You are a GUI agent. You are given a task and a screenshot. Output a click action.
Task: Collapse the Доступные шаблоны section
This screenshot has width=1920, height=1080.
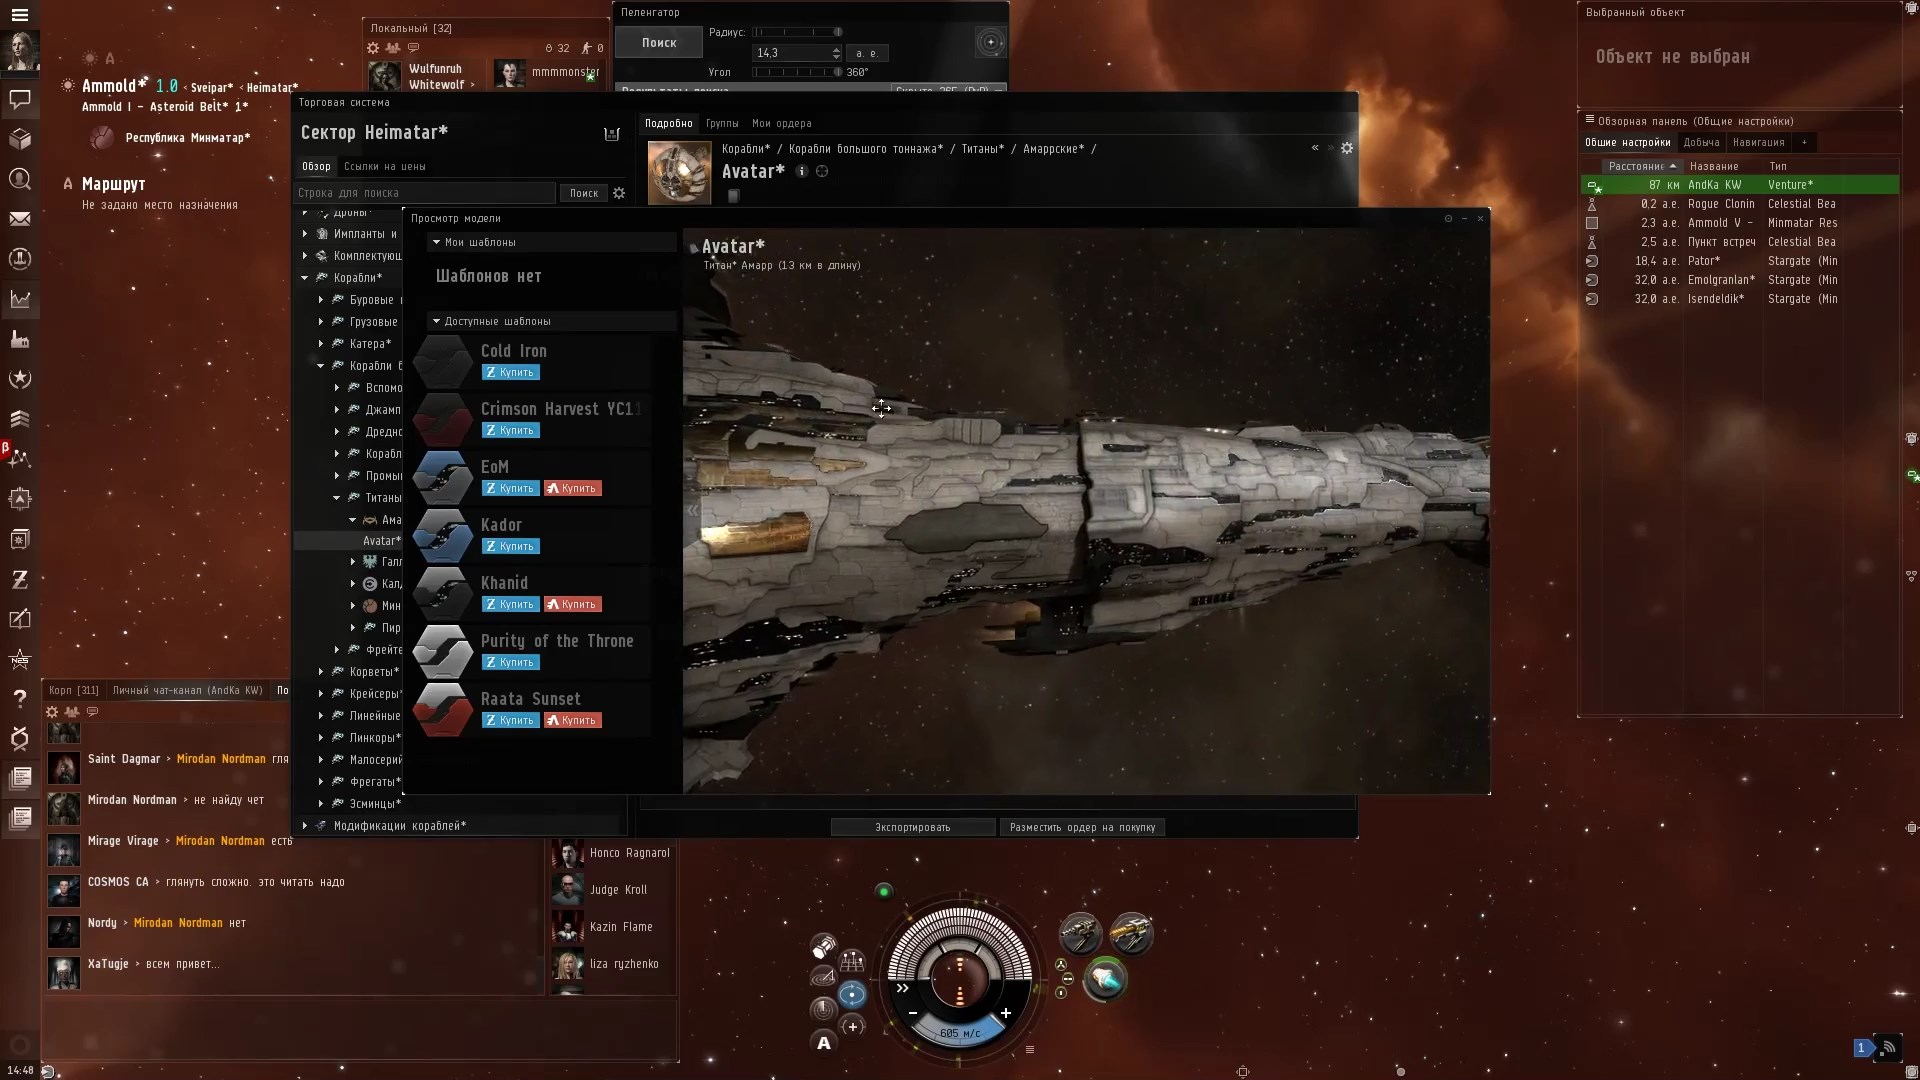pos(436,320)
